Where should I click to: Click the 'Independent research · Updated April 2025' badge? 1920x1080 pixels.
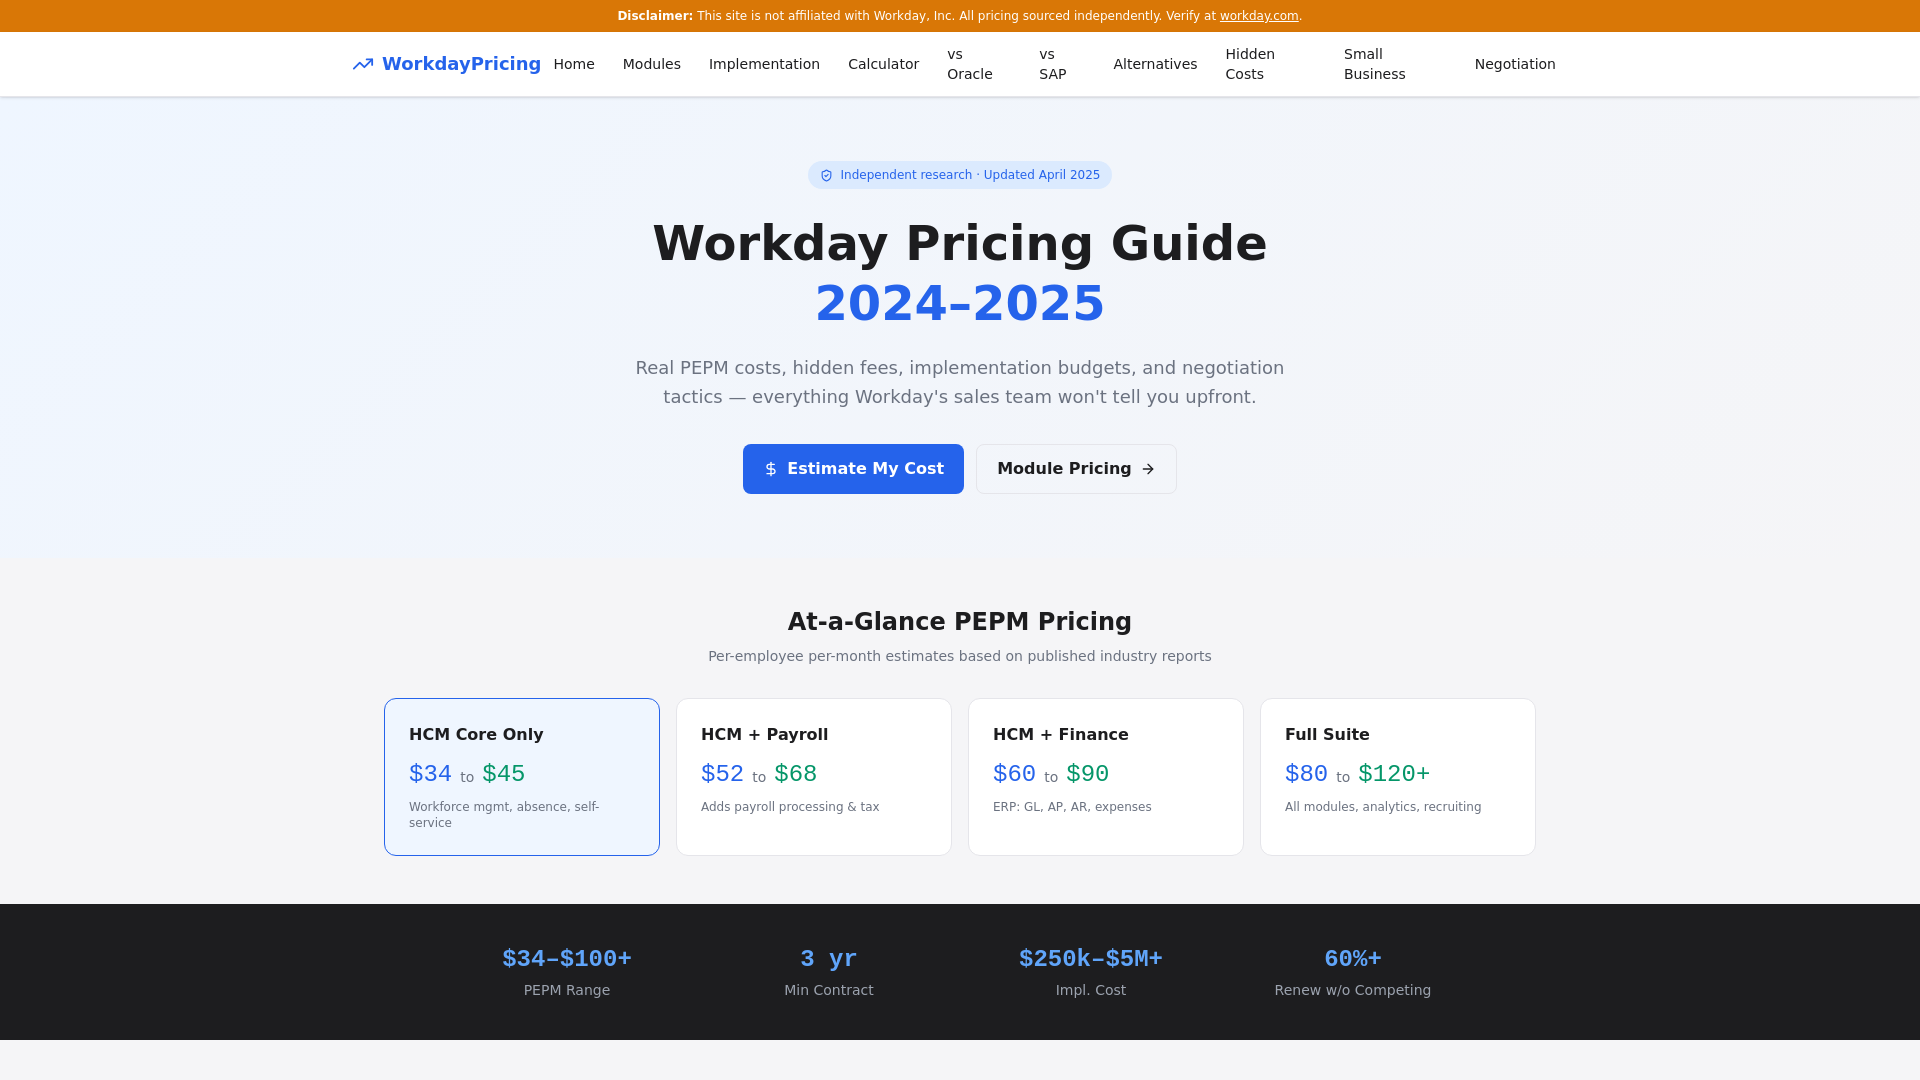pyautogui.click(x=960, y=175)
